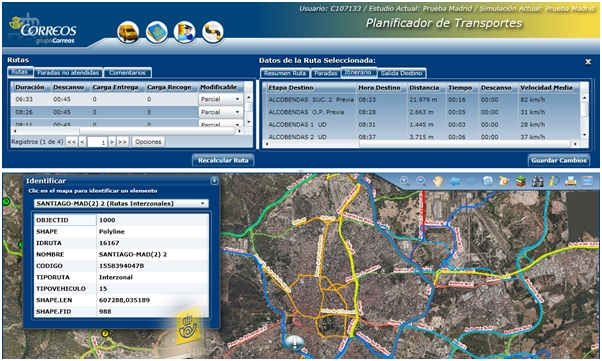Sort by the Descanso column in Rutas
Screen dimensions: 602x361
point(68,87)
